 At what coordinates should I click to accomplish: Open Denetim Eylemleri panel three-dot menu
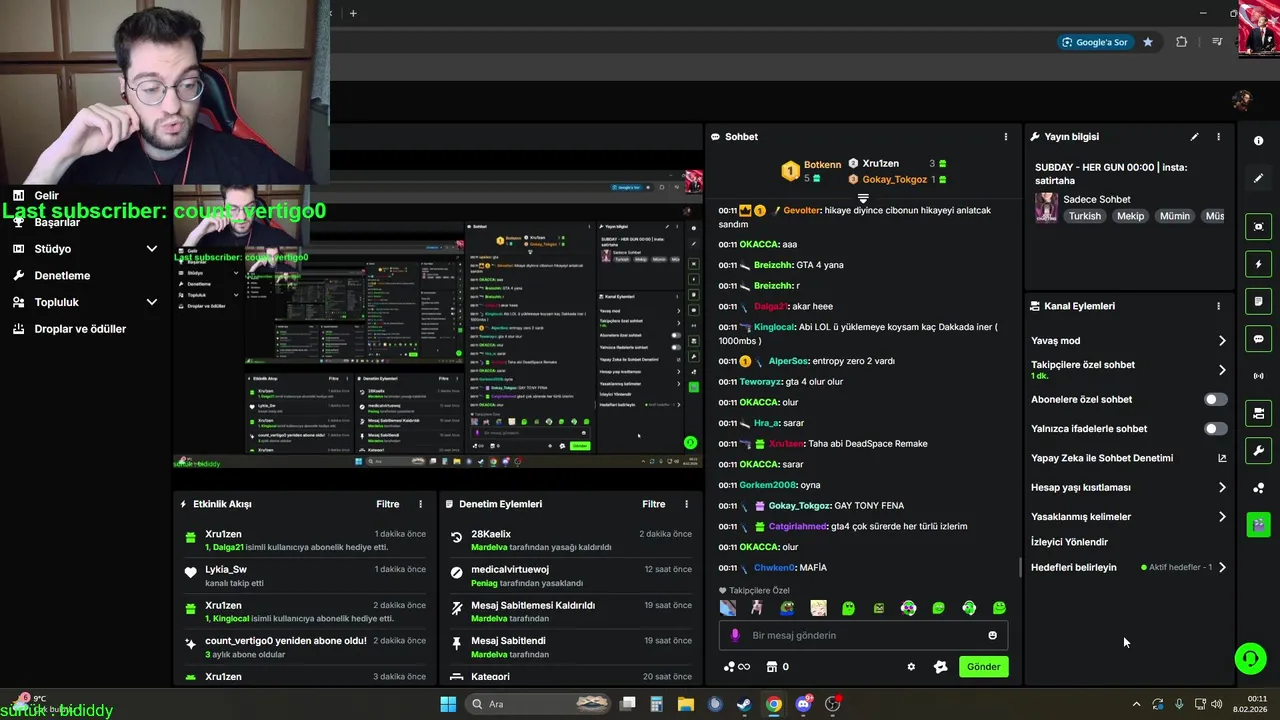(686, 504)
